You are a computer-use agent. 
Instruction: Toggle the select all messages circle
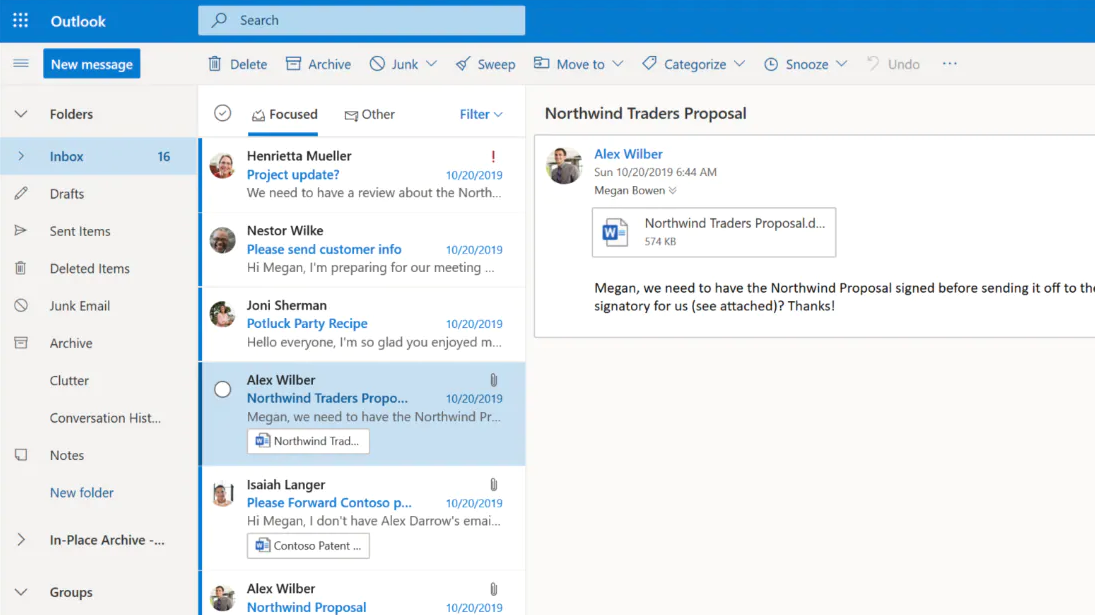coord(223,114)
